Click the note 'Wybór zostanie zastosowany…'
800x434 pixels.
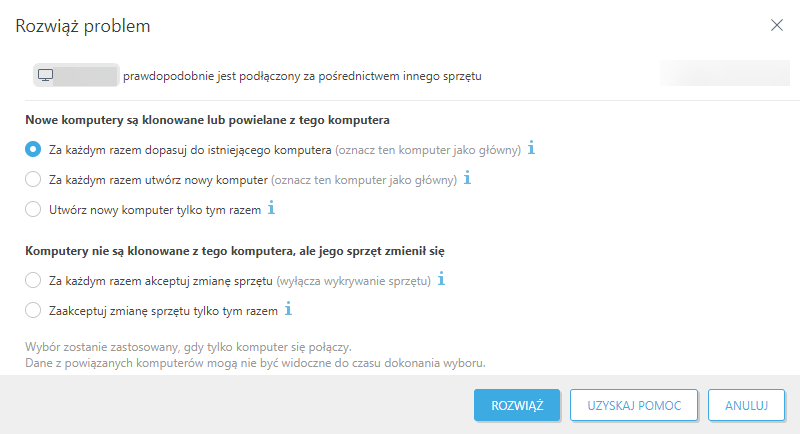pos(187,346)
